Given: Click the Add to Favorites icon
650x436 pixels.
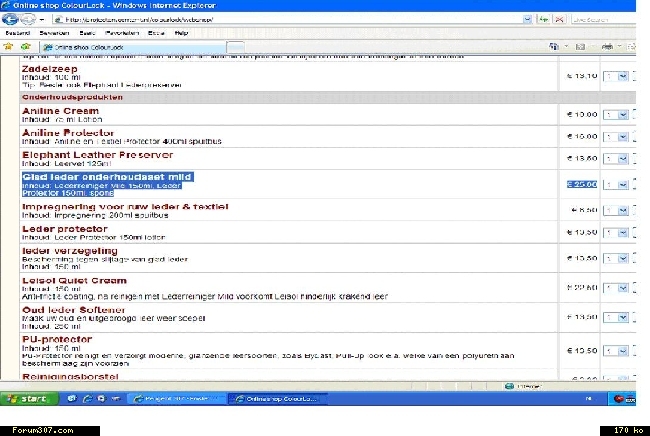Looking at the screenshot, I should pyautogui.click(x=24, y=46).
